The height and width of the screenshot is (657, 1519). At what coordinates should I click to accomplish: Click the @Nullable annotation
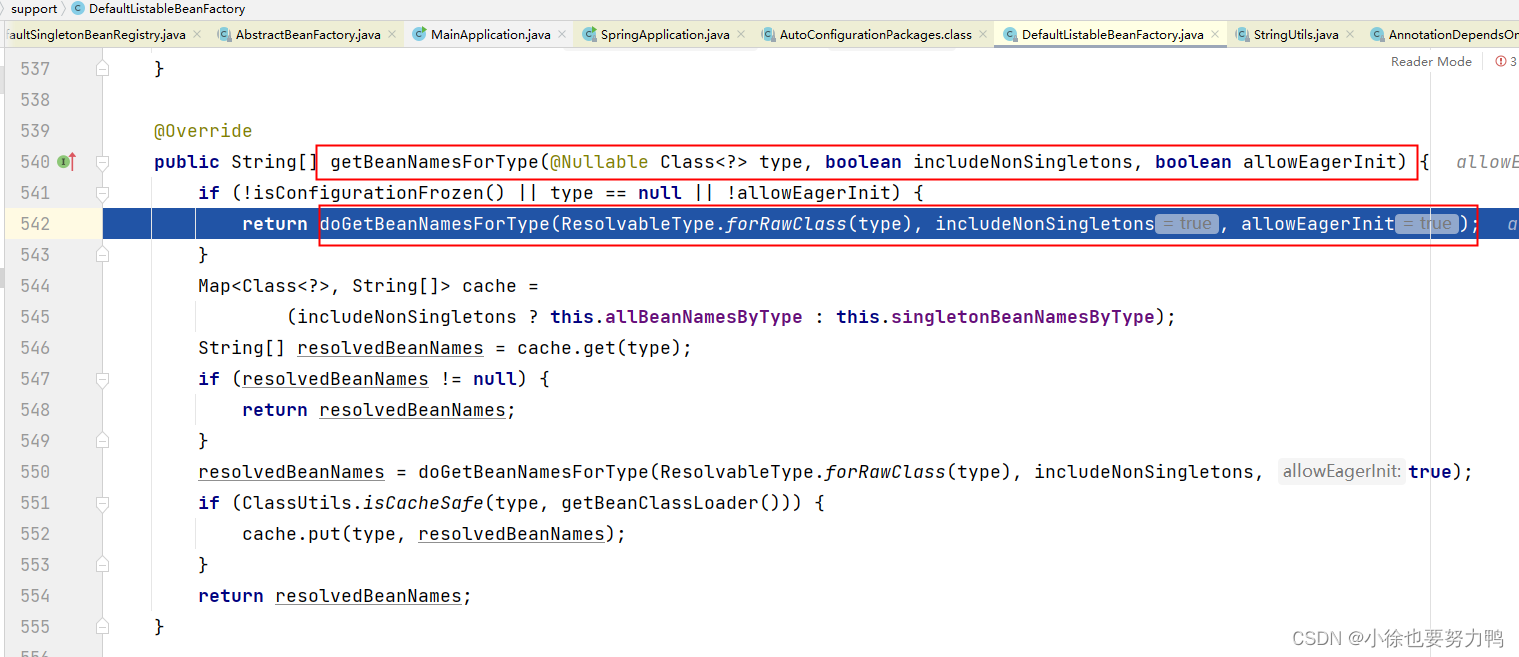coord(599,162)
